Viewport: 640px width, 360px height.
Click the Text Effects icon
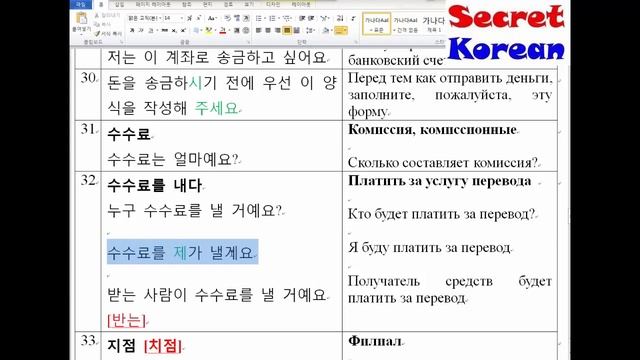(x=196, y=30)
